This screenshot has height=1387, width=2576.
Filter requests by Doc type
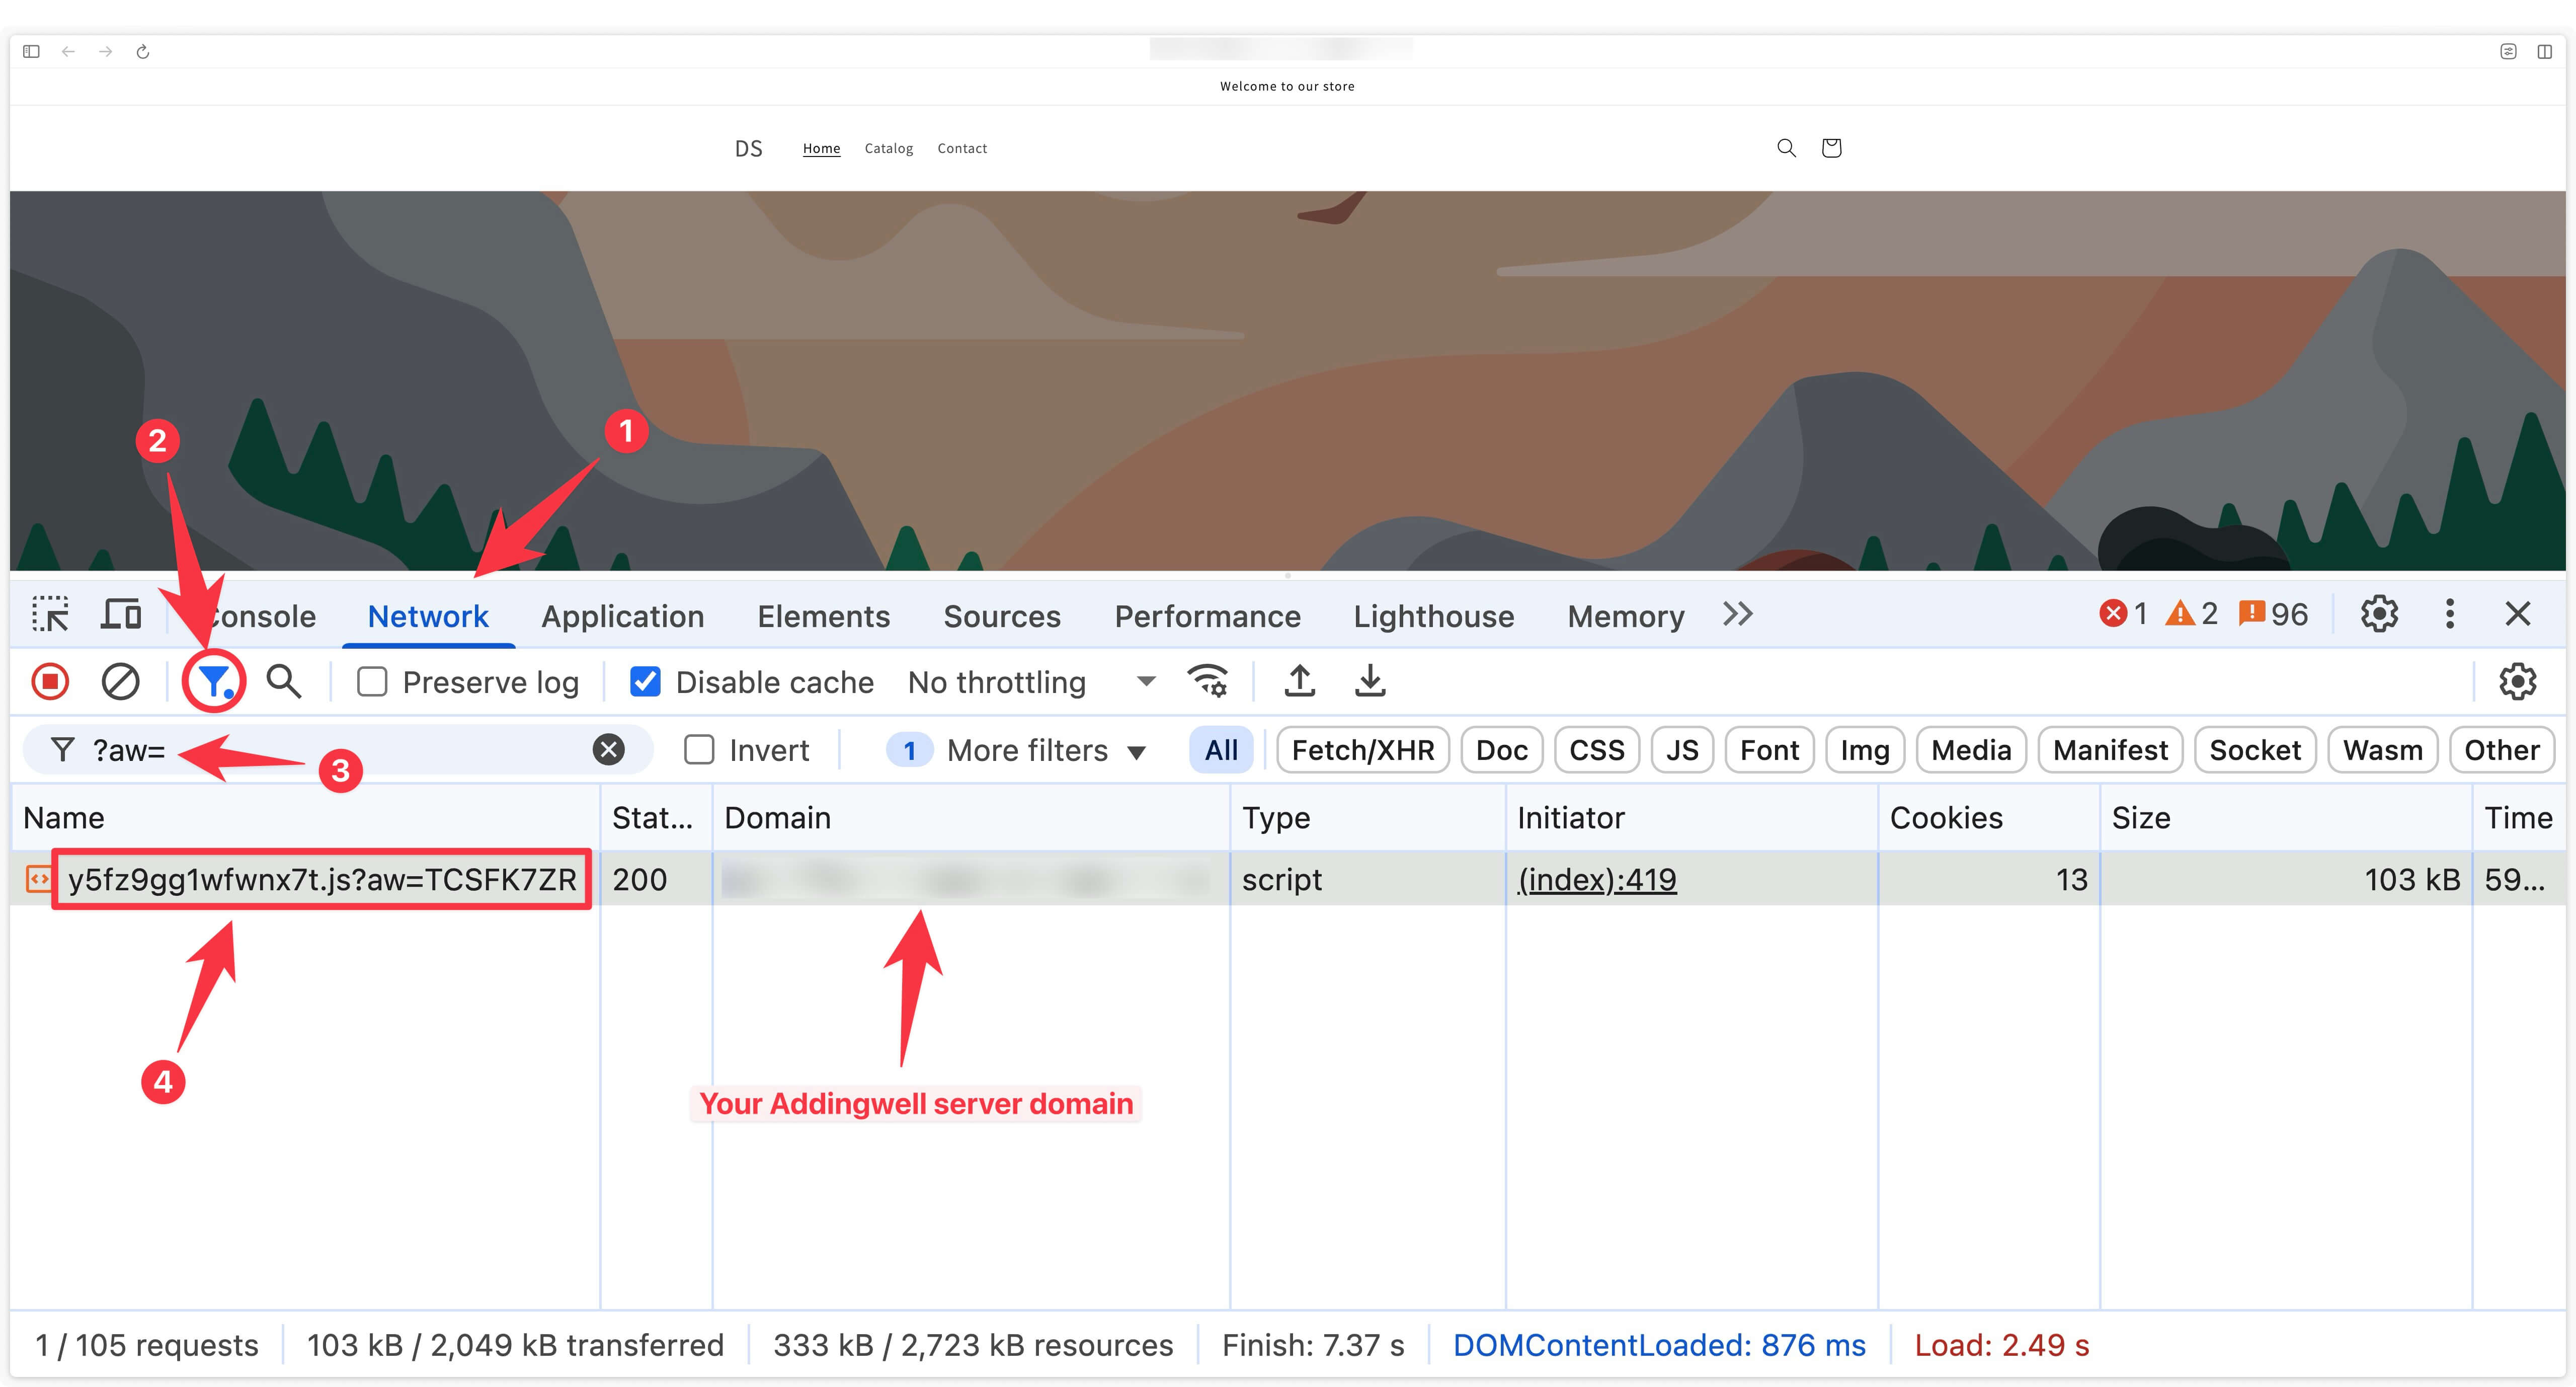1502,750
